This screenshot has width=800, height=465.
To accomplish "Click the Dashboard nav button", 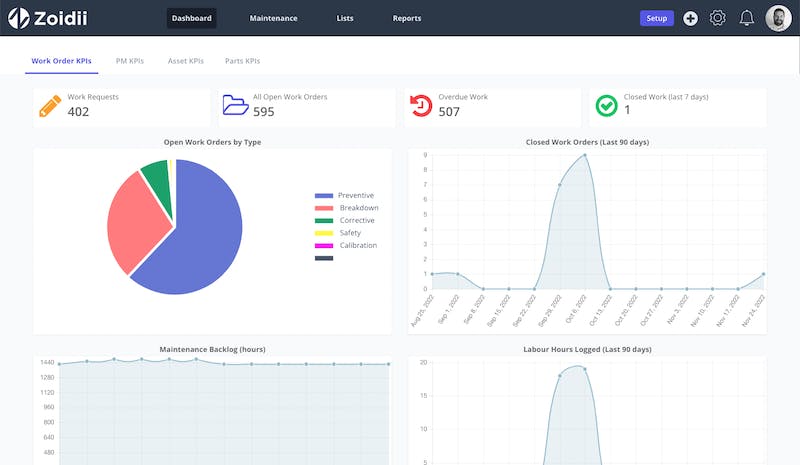I will pyautogui.click(x=191, y=18).
